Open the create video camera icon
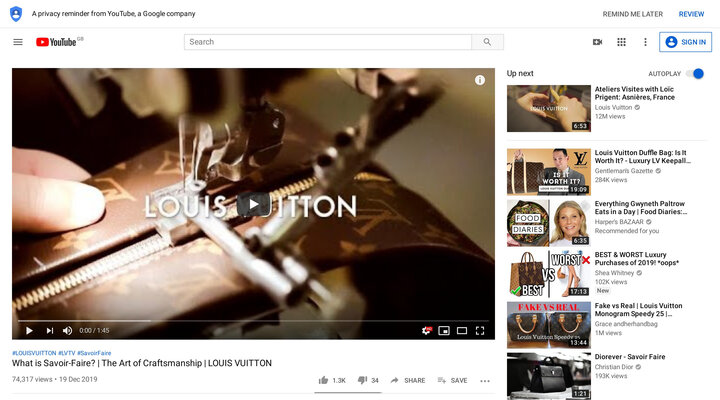 [597, 42]
